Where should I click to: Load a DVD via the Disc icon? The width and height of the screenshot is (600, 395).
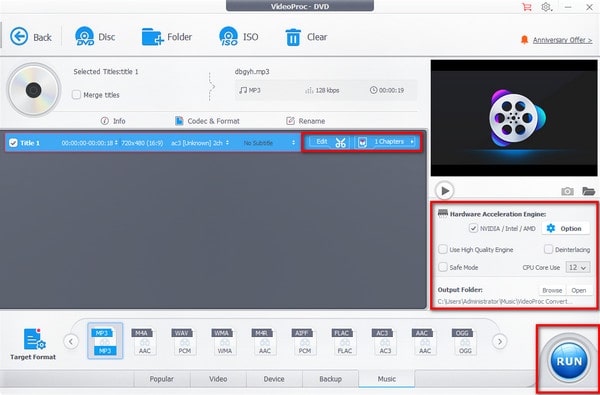pos(85,37)
